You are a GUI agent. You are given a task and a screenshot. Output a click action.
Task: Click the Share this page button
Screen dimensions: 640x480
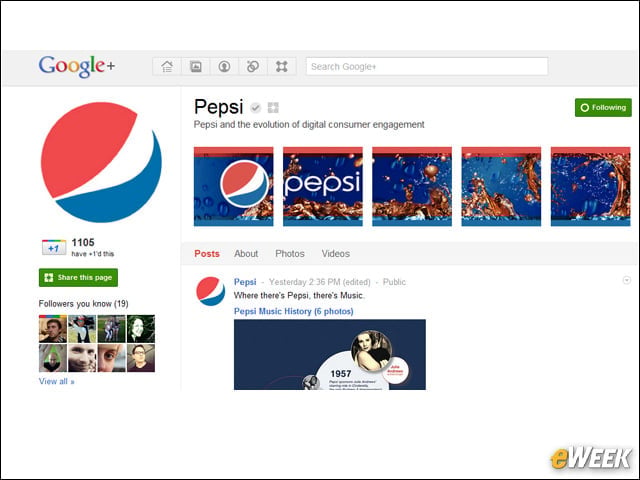pos(78,278)
